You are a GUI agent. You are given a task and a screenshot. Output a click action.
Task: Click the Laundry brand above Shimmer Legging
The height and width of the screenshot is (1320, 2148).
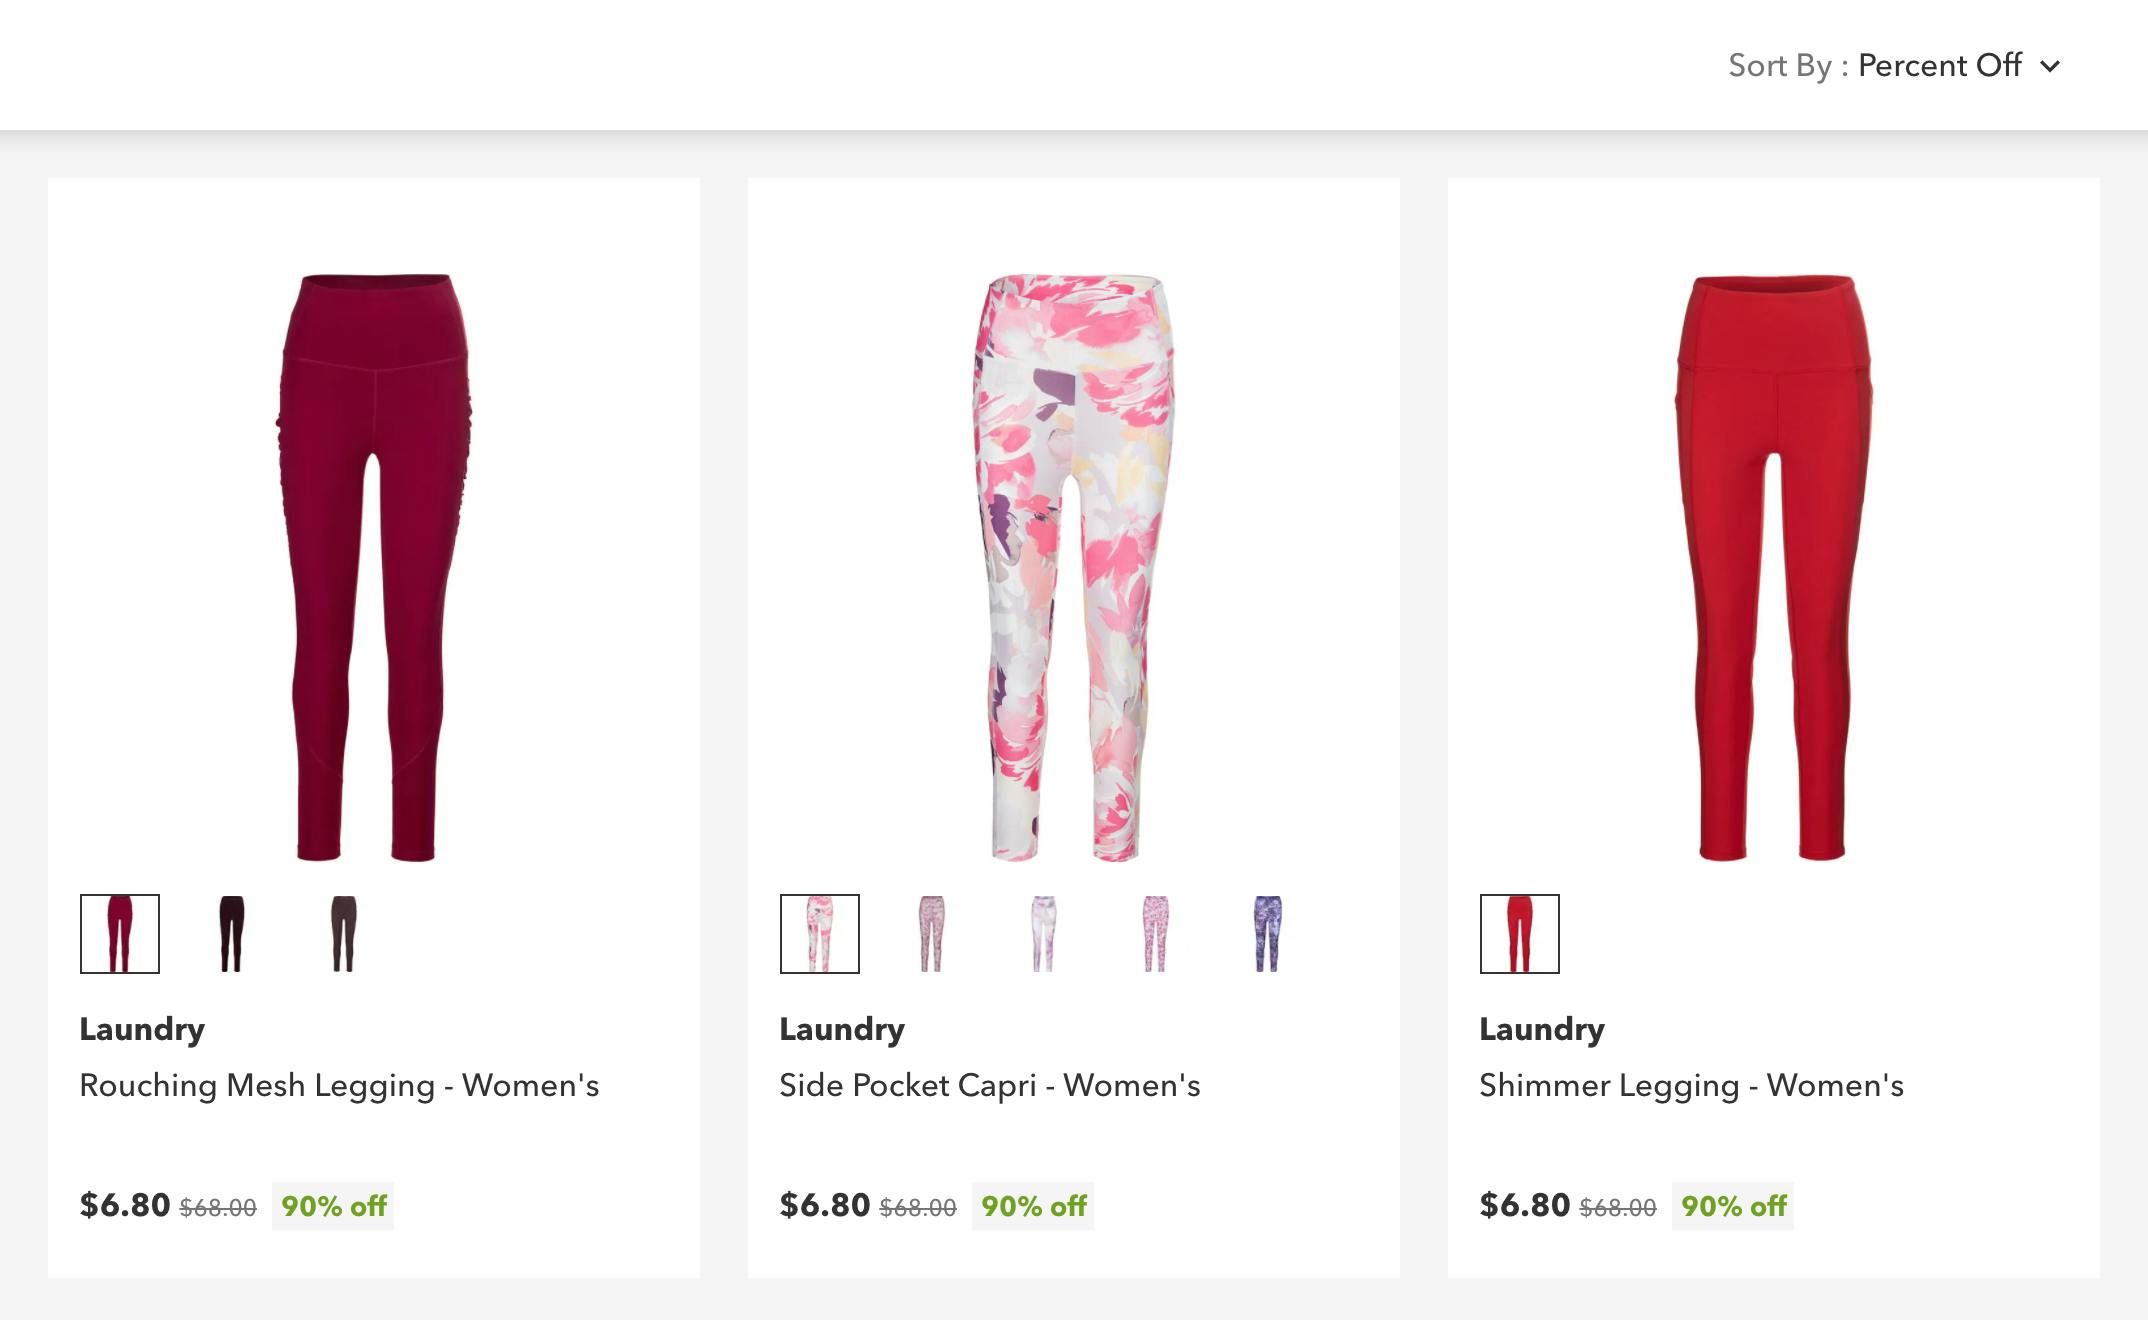click(x=1542, y=1030)
